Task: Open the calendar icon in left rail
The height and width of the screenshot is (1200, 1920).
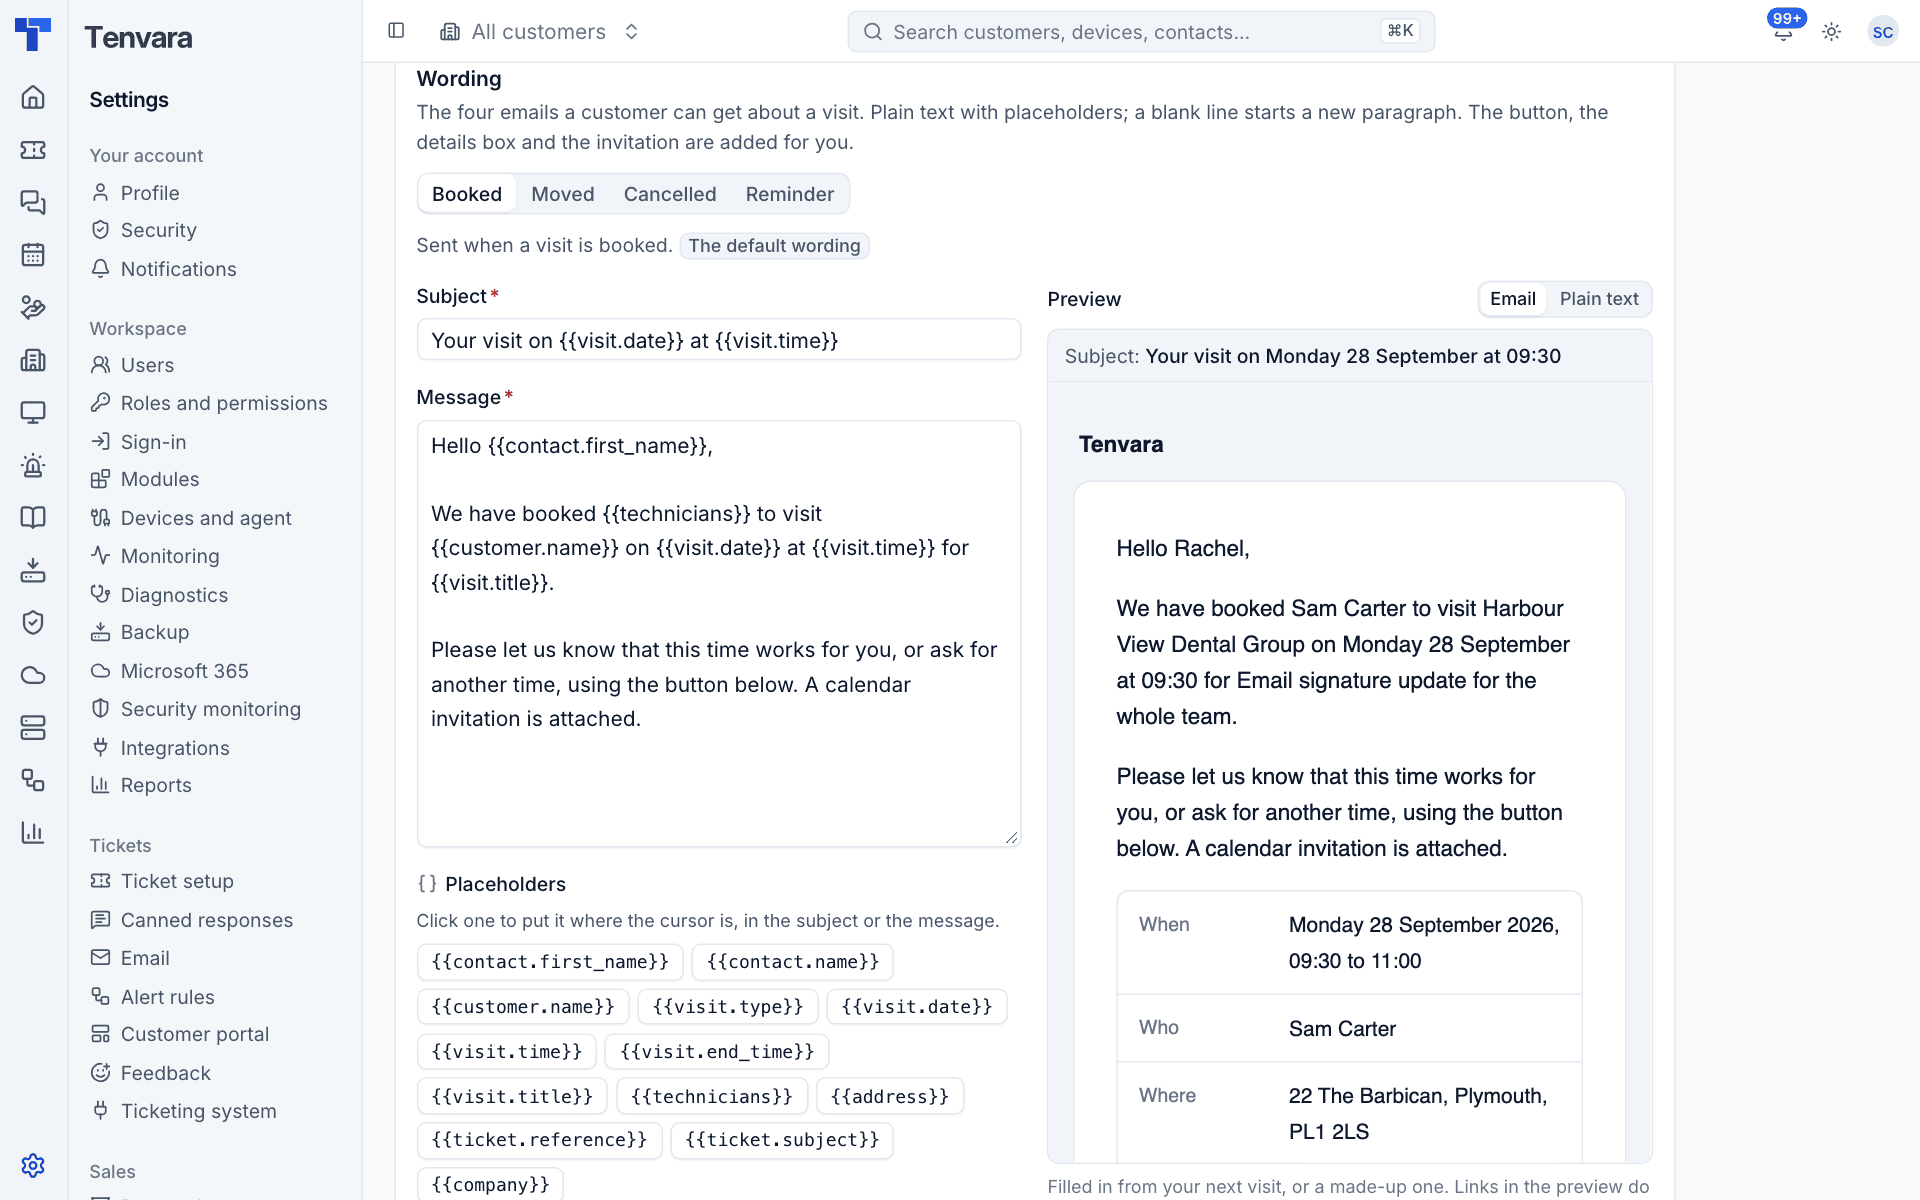Action: [33, 255]
